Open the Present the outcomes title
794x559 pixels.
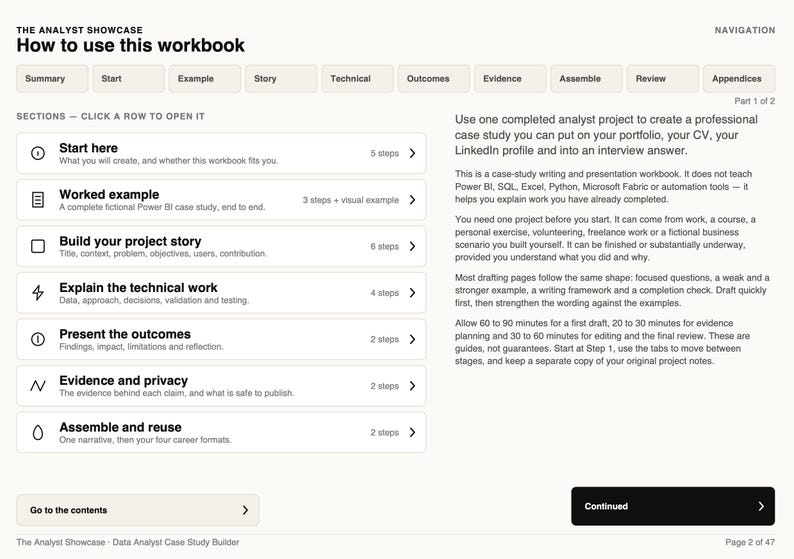point(125,334)
